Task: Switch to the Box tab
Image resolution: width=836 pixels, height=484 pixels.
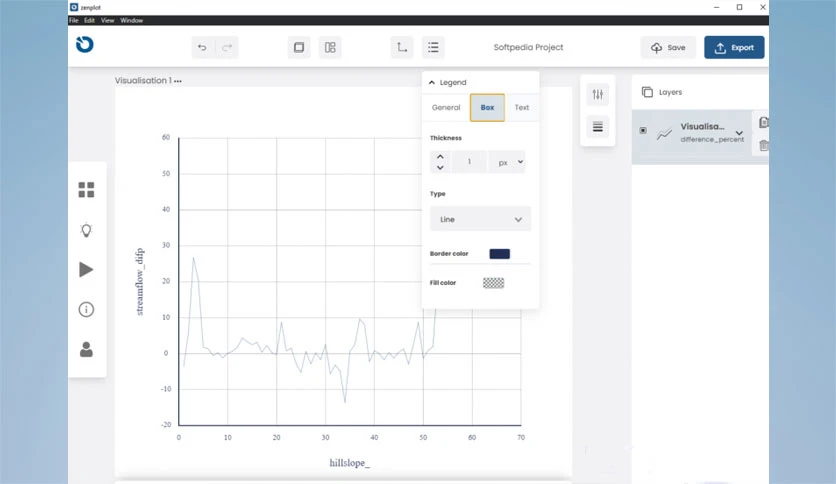Action: point(487,108)
